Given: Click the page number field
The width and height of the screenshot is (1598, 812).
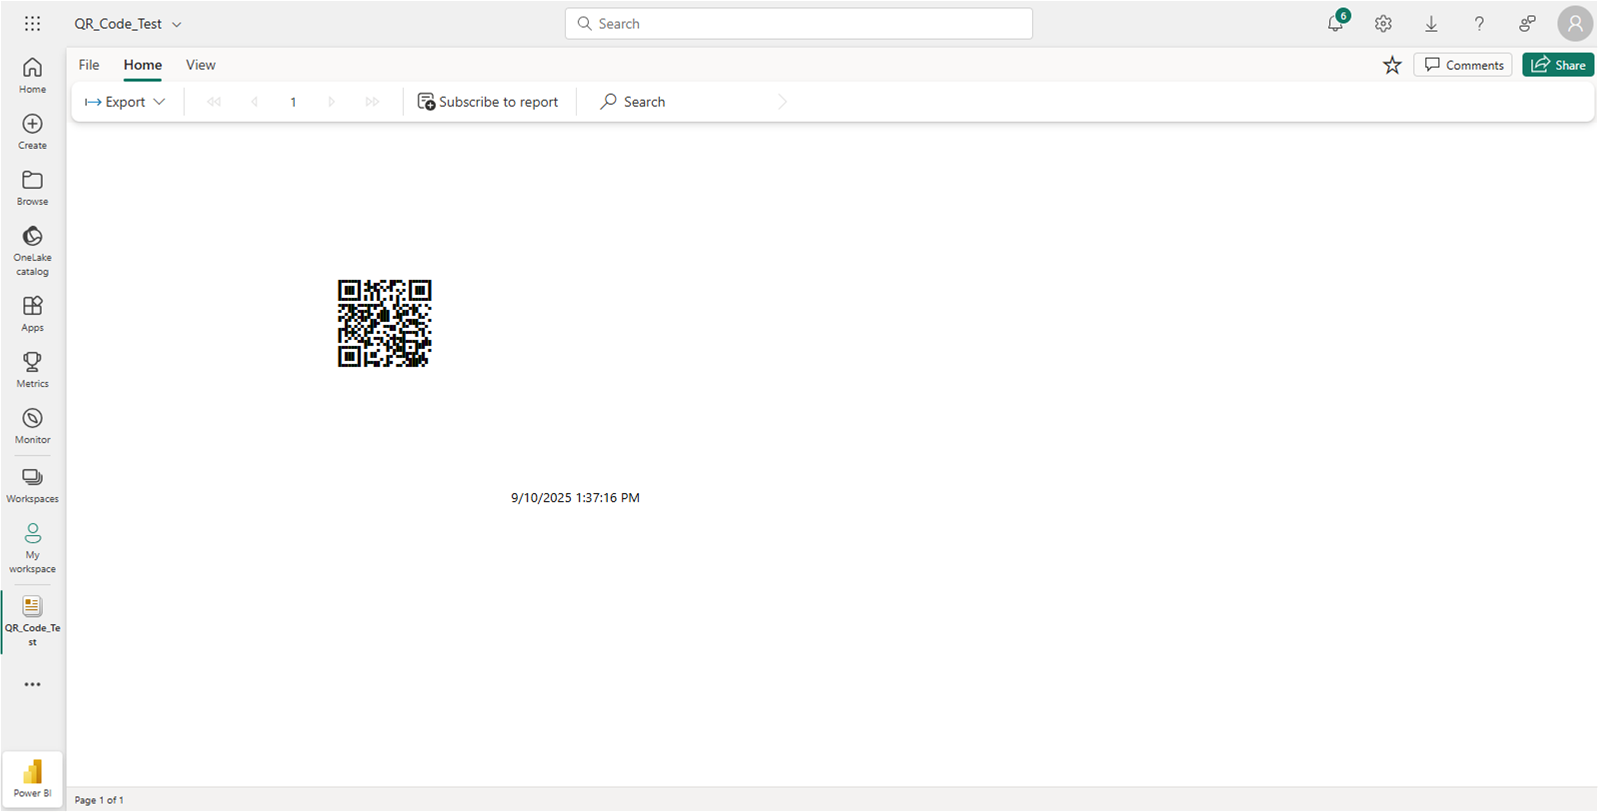Looking at the screenshot, I should [x=293, y=102].
